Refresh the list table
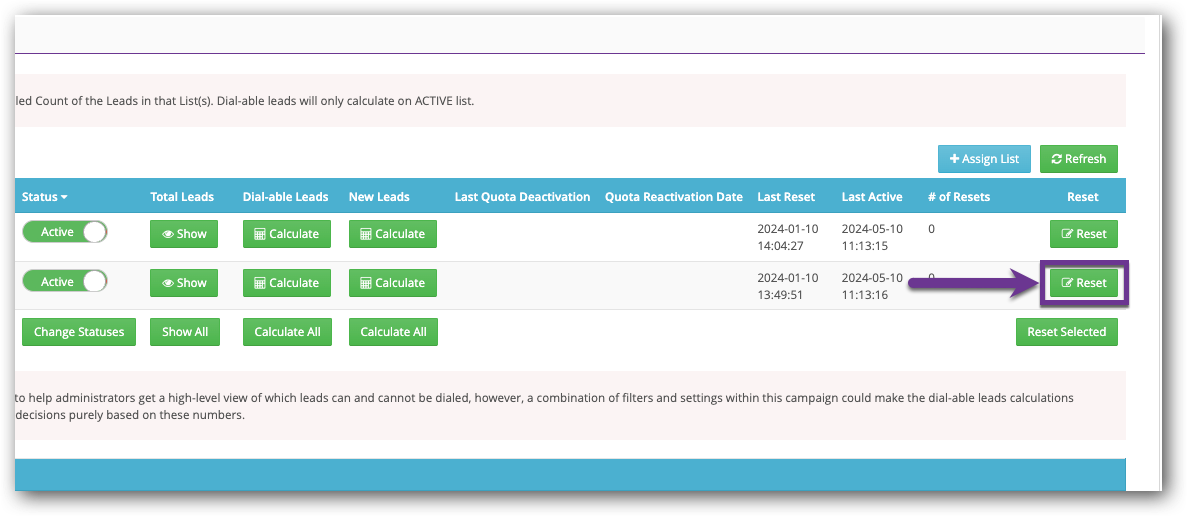Viewport: 1187px width, 516px height. tap(1078, 159)
